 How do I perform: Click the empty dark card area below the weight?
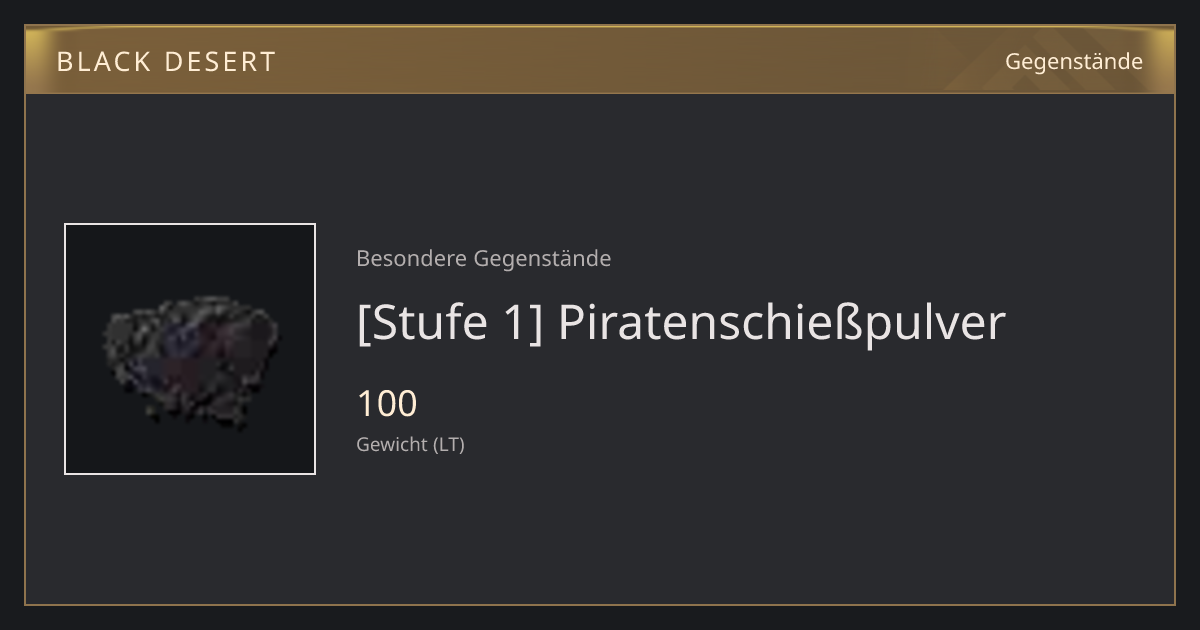tap(700, 530)
